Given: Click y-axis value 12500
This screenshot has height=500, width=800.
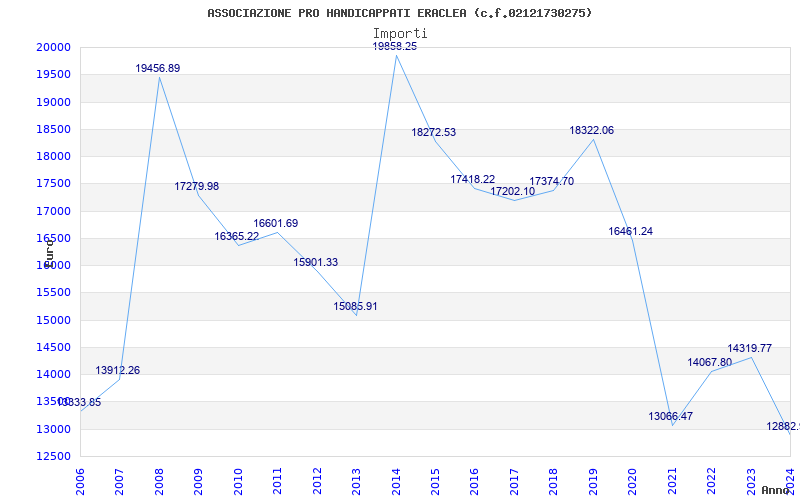Looking at the screenshot, I should click(53, 457).
